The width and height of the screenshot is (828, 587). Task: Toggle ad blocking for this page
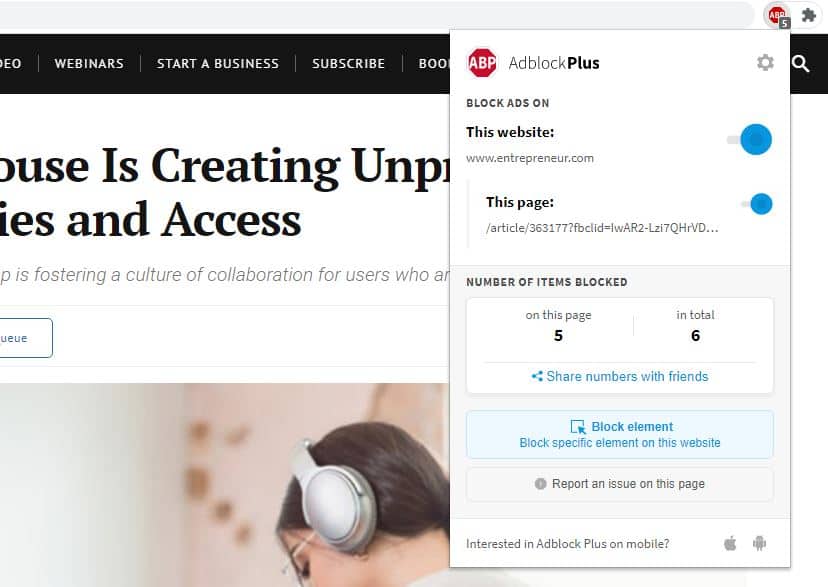coord(756,204)
